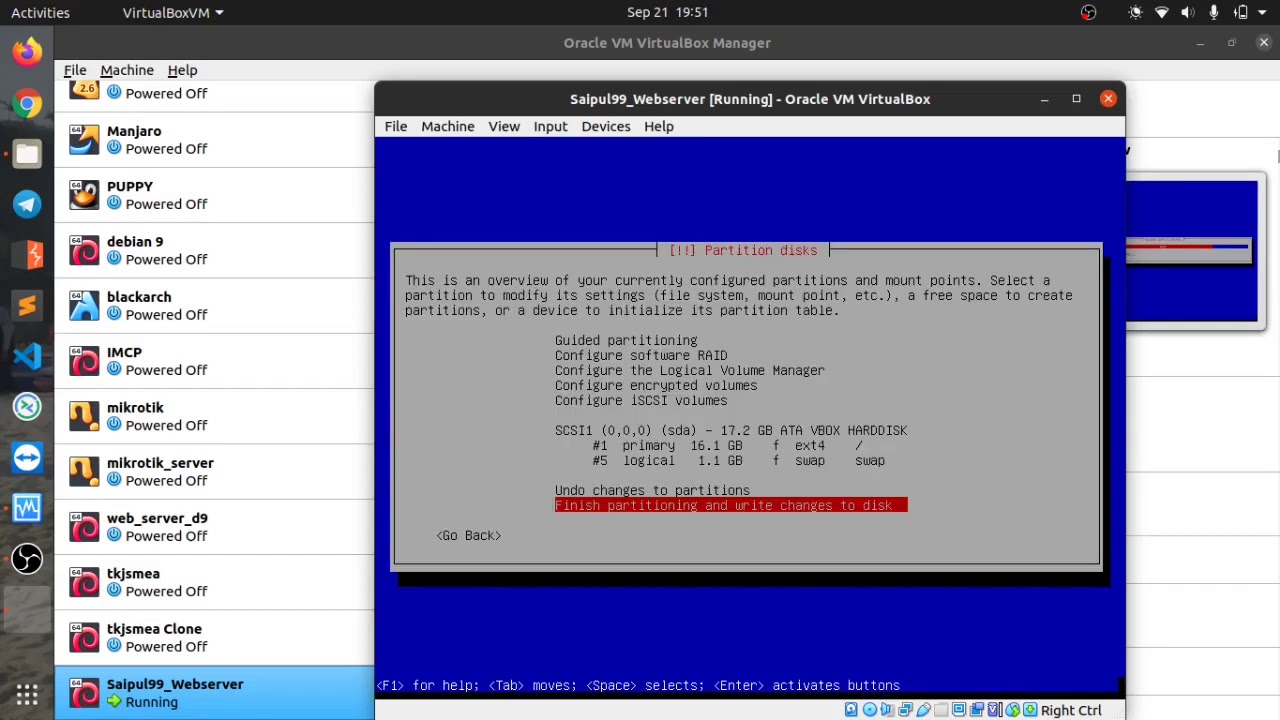Screen dimensions: 1280x720
Task: Open the Files manager in the dock
Action: [x=27, y=154]
